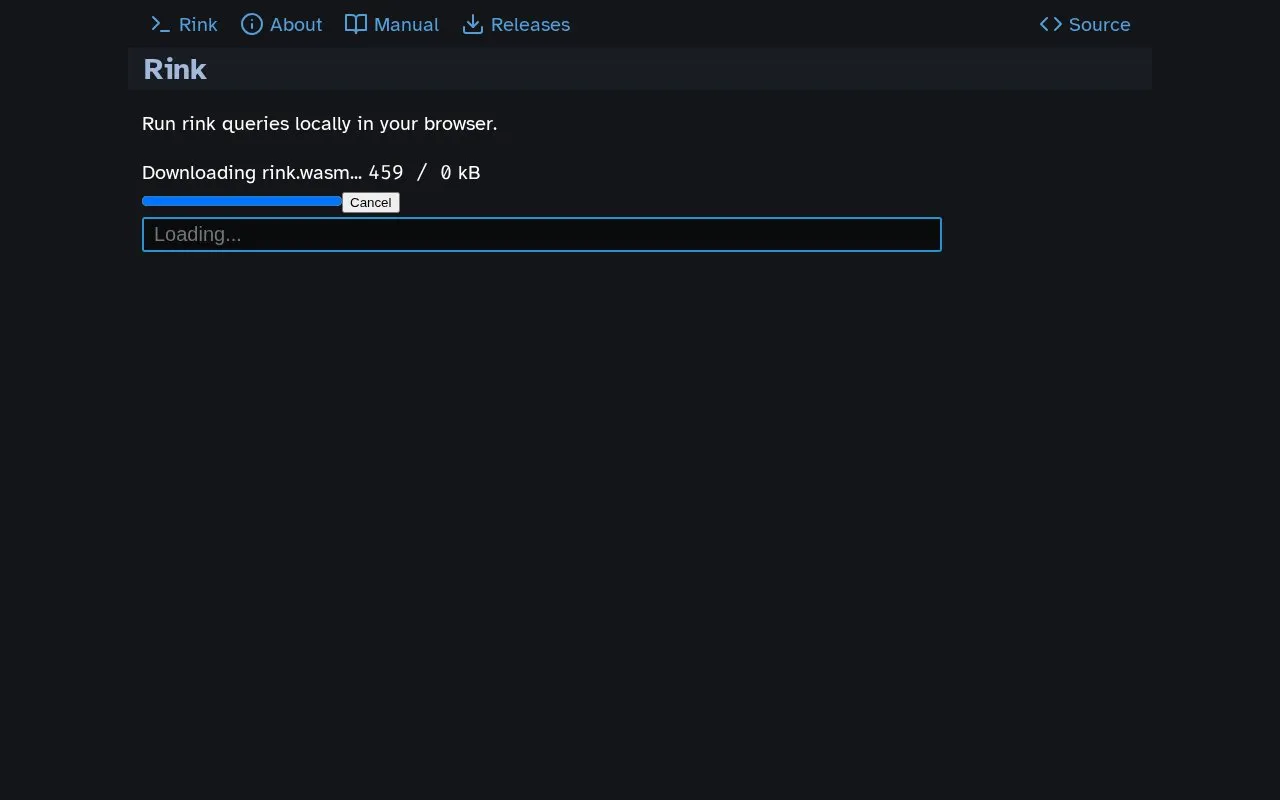Image resolution: width=1280 pixels, height=800 pixels.
Task: Click the terminal prompt icon beside Rink
Action: pyautogui.click(x=161, y=24)
